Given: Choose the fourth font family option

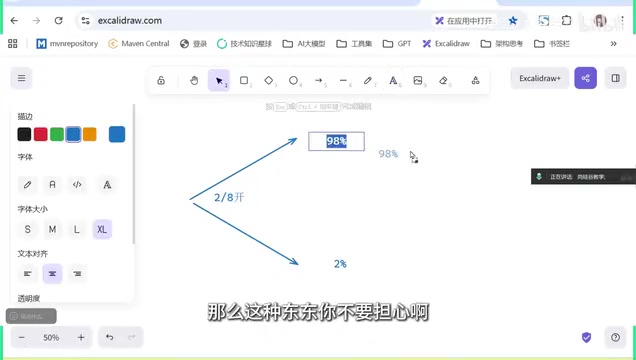Looking at the screenshot, I should (107, 184).
